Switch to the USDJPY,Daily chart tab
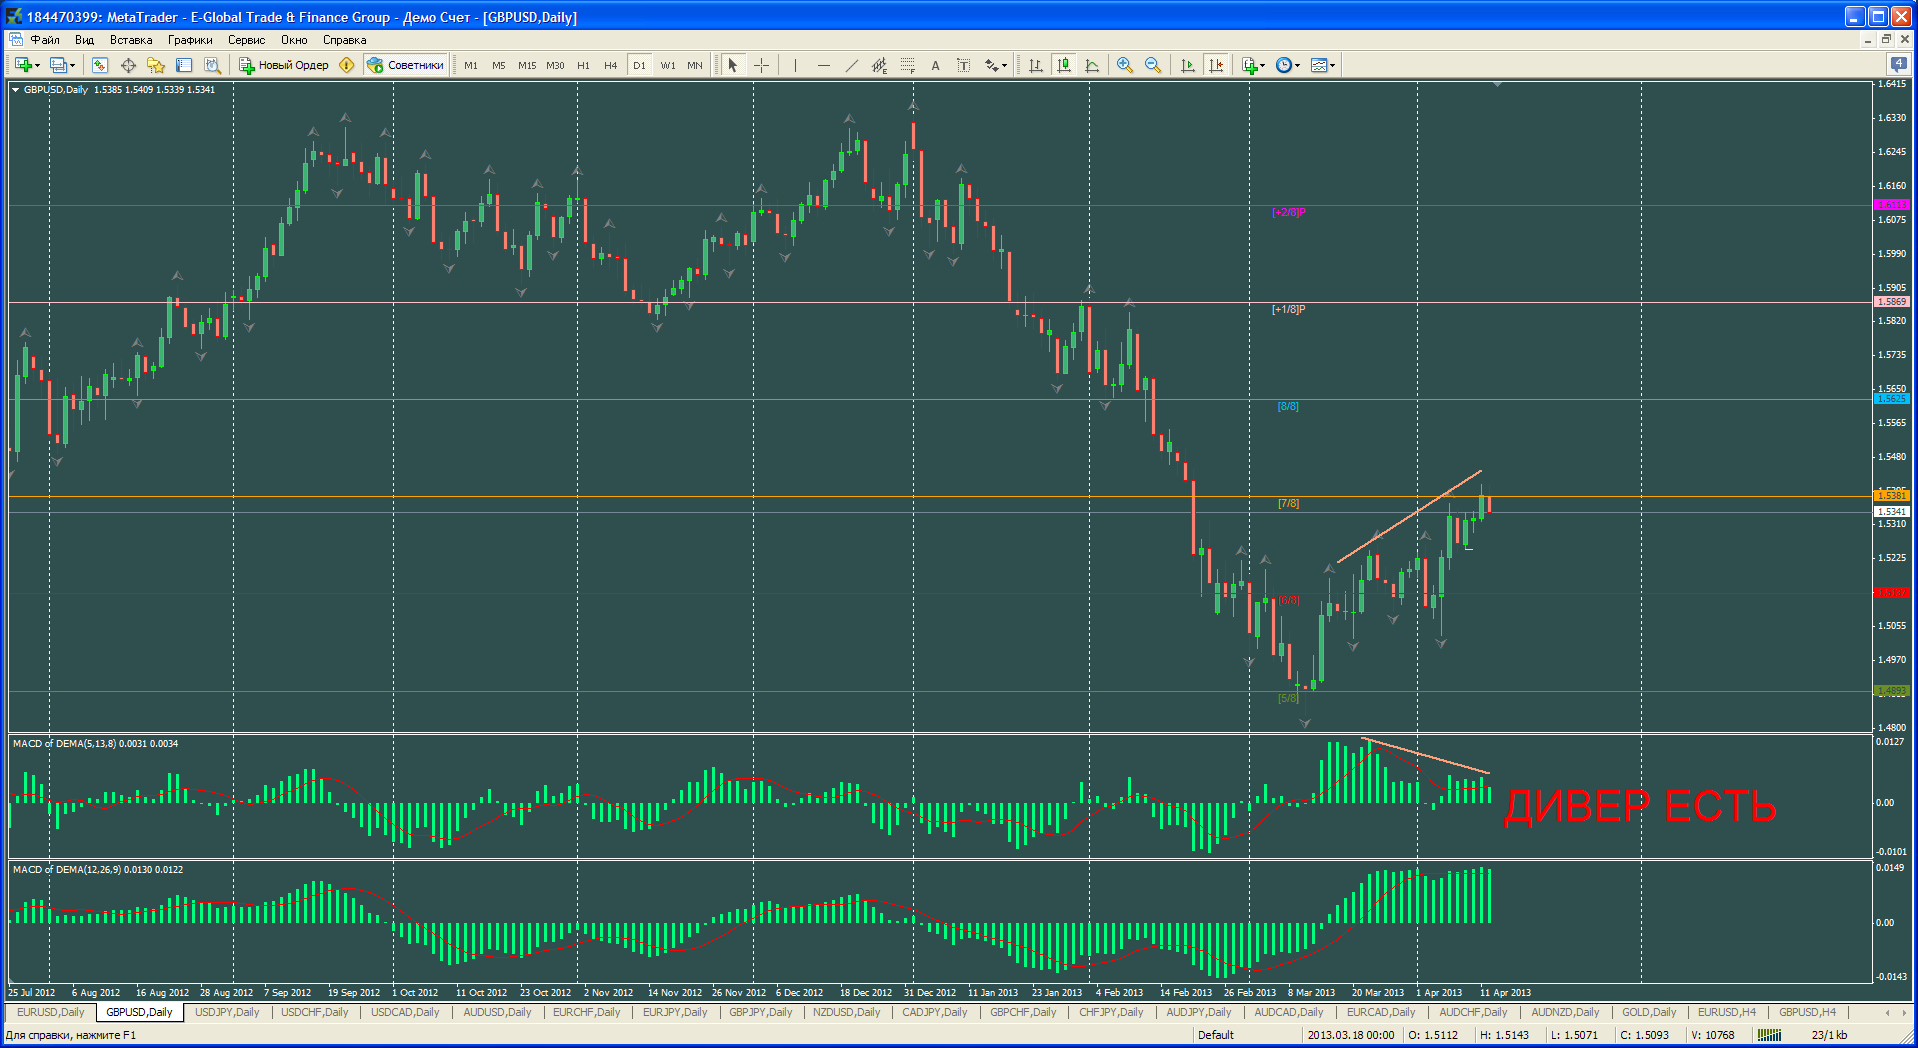1918x1048 pixels. pyautogui.click(x=227, y=1012)
